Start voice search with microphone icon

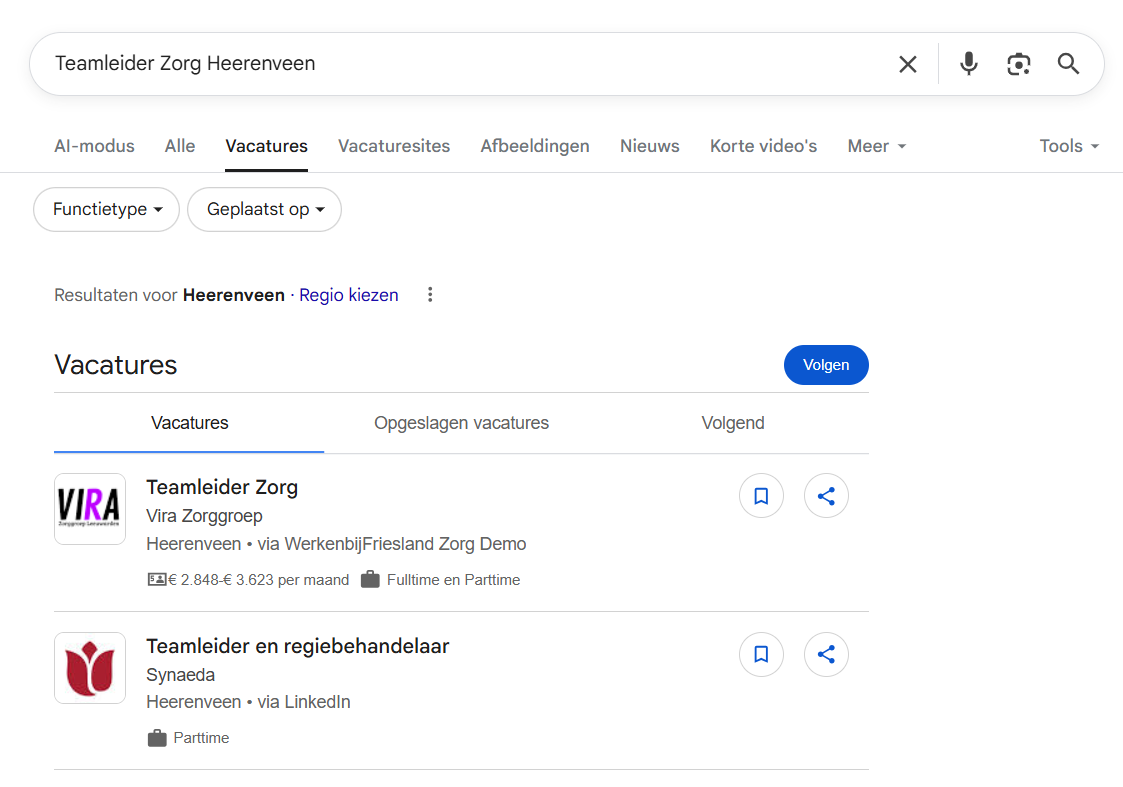point(968,64)
